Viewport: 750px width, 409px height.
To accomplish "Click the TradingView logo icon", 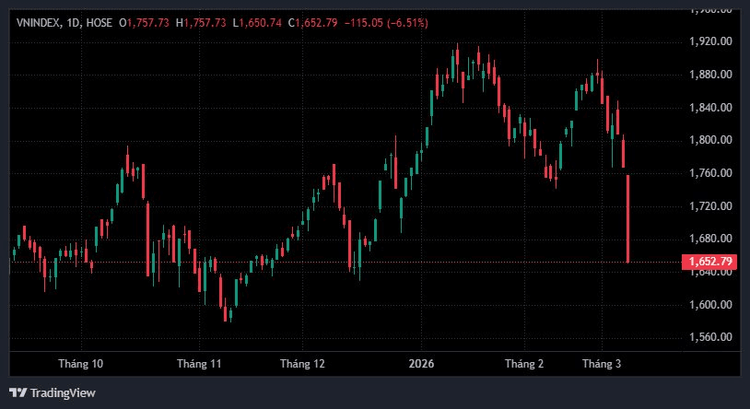I will coord(17,393).
